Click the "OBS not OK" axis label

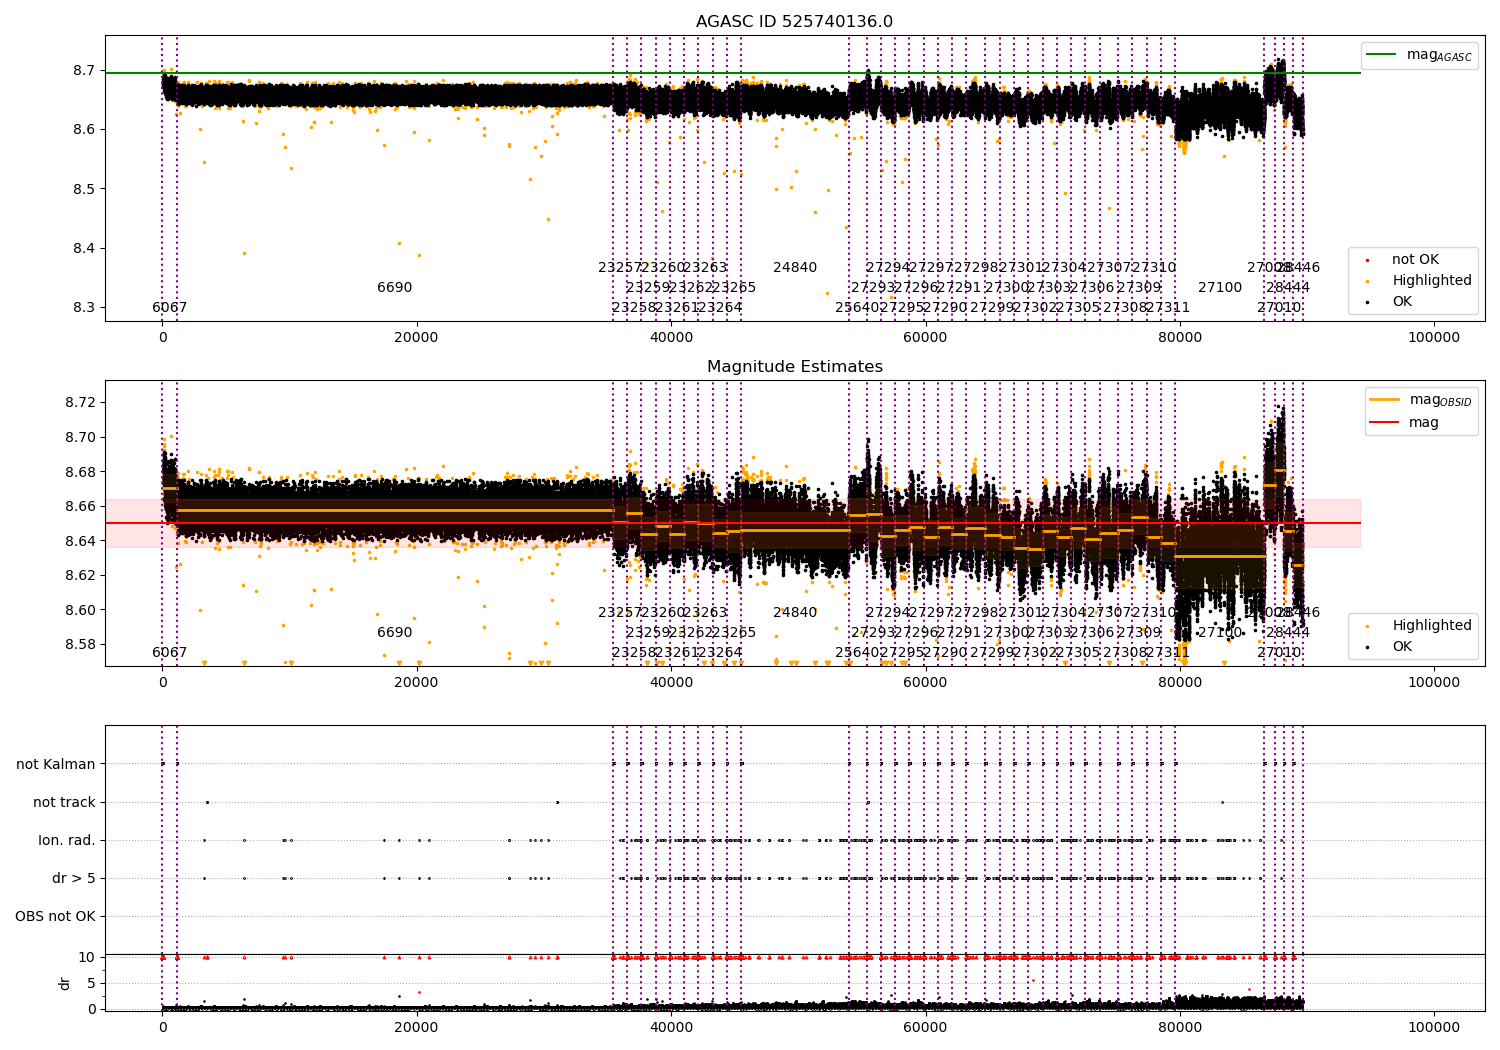(55, 916)
